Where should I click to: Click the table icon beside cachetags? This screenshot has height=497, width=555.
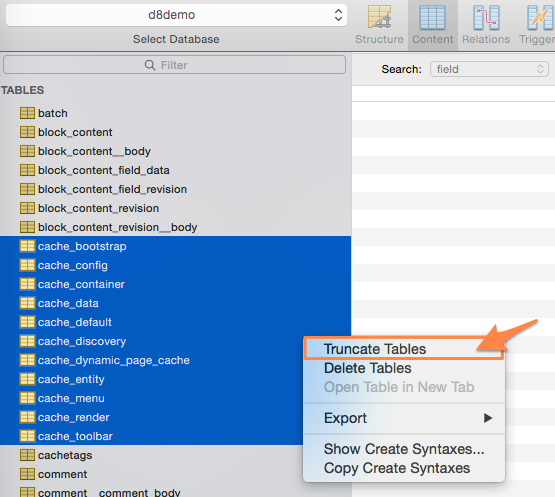pos(27,455)
